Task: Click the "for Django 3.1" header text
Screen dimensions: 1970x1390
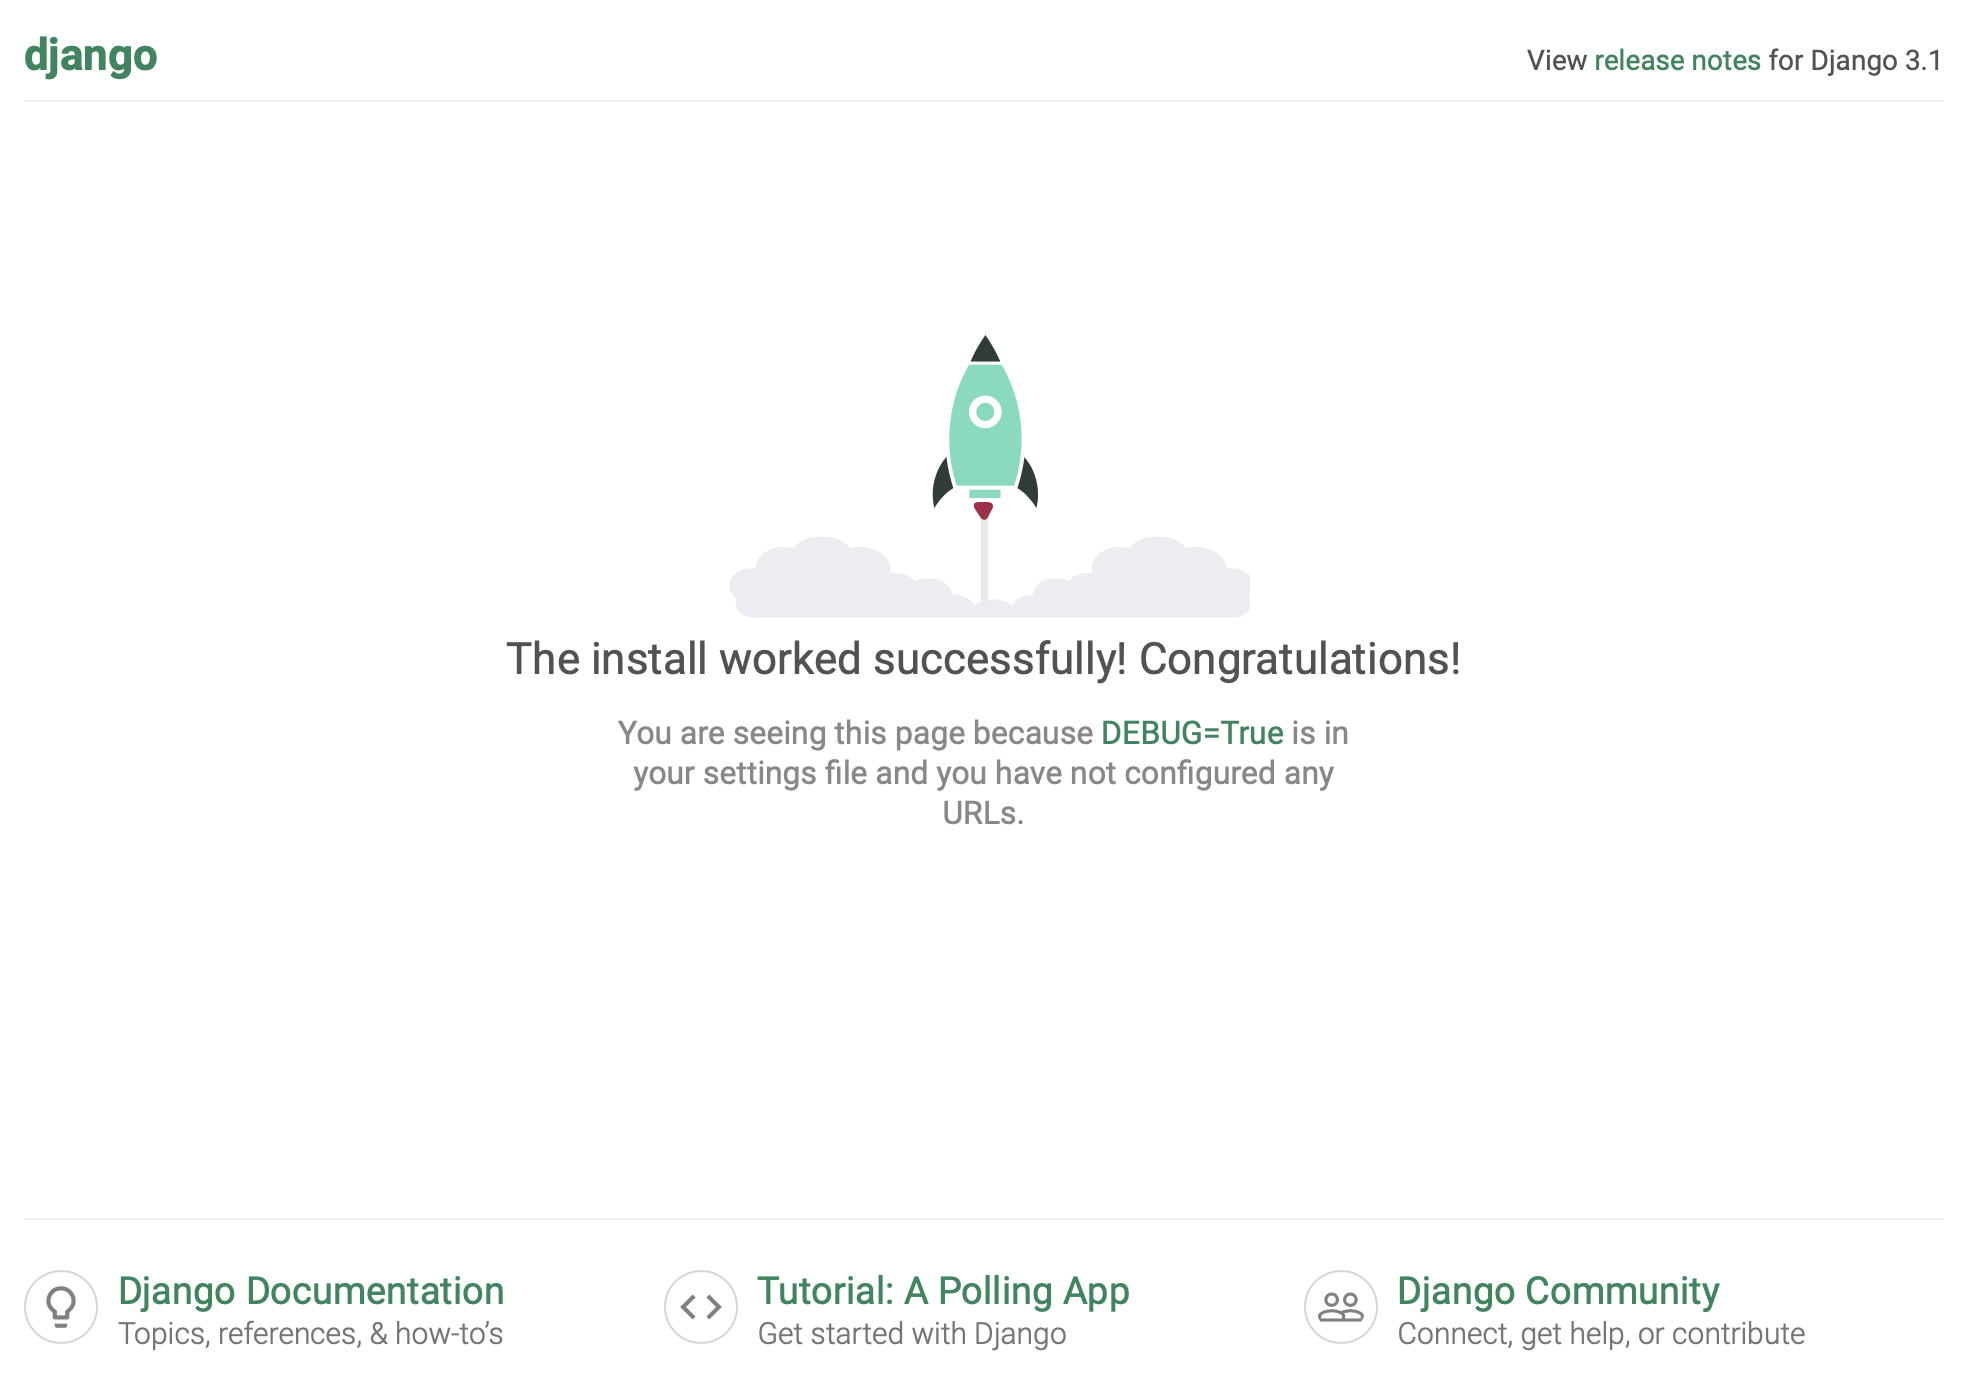Action: tap(1855, 60)
